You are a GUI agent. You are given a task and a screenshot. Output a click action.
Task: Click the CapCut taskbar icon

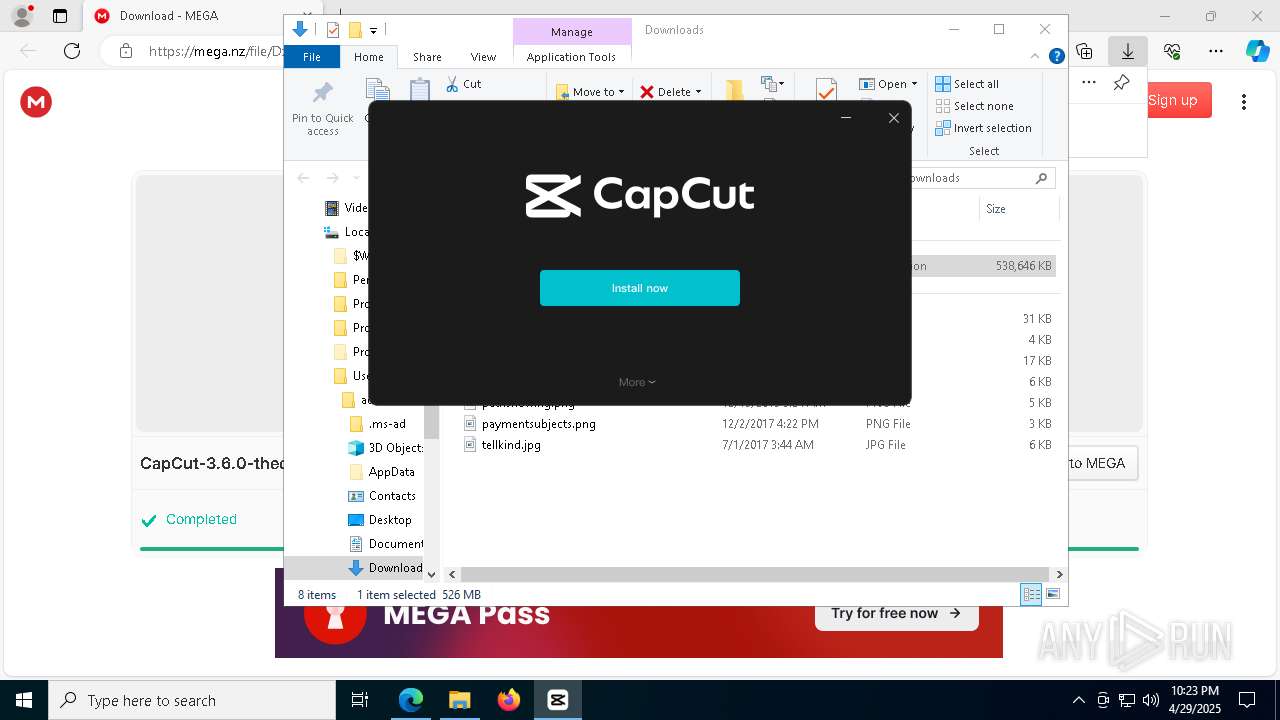pyautogui.click(x=558, y=700)
